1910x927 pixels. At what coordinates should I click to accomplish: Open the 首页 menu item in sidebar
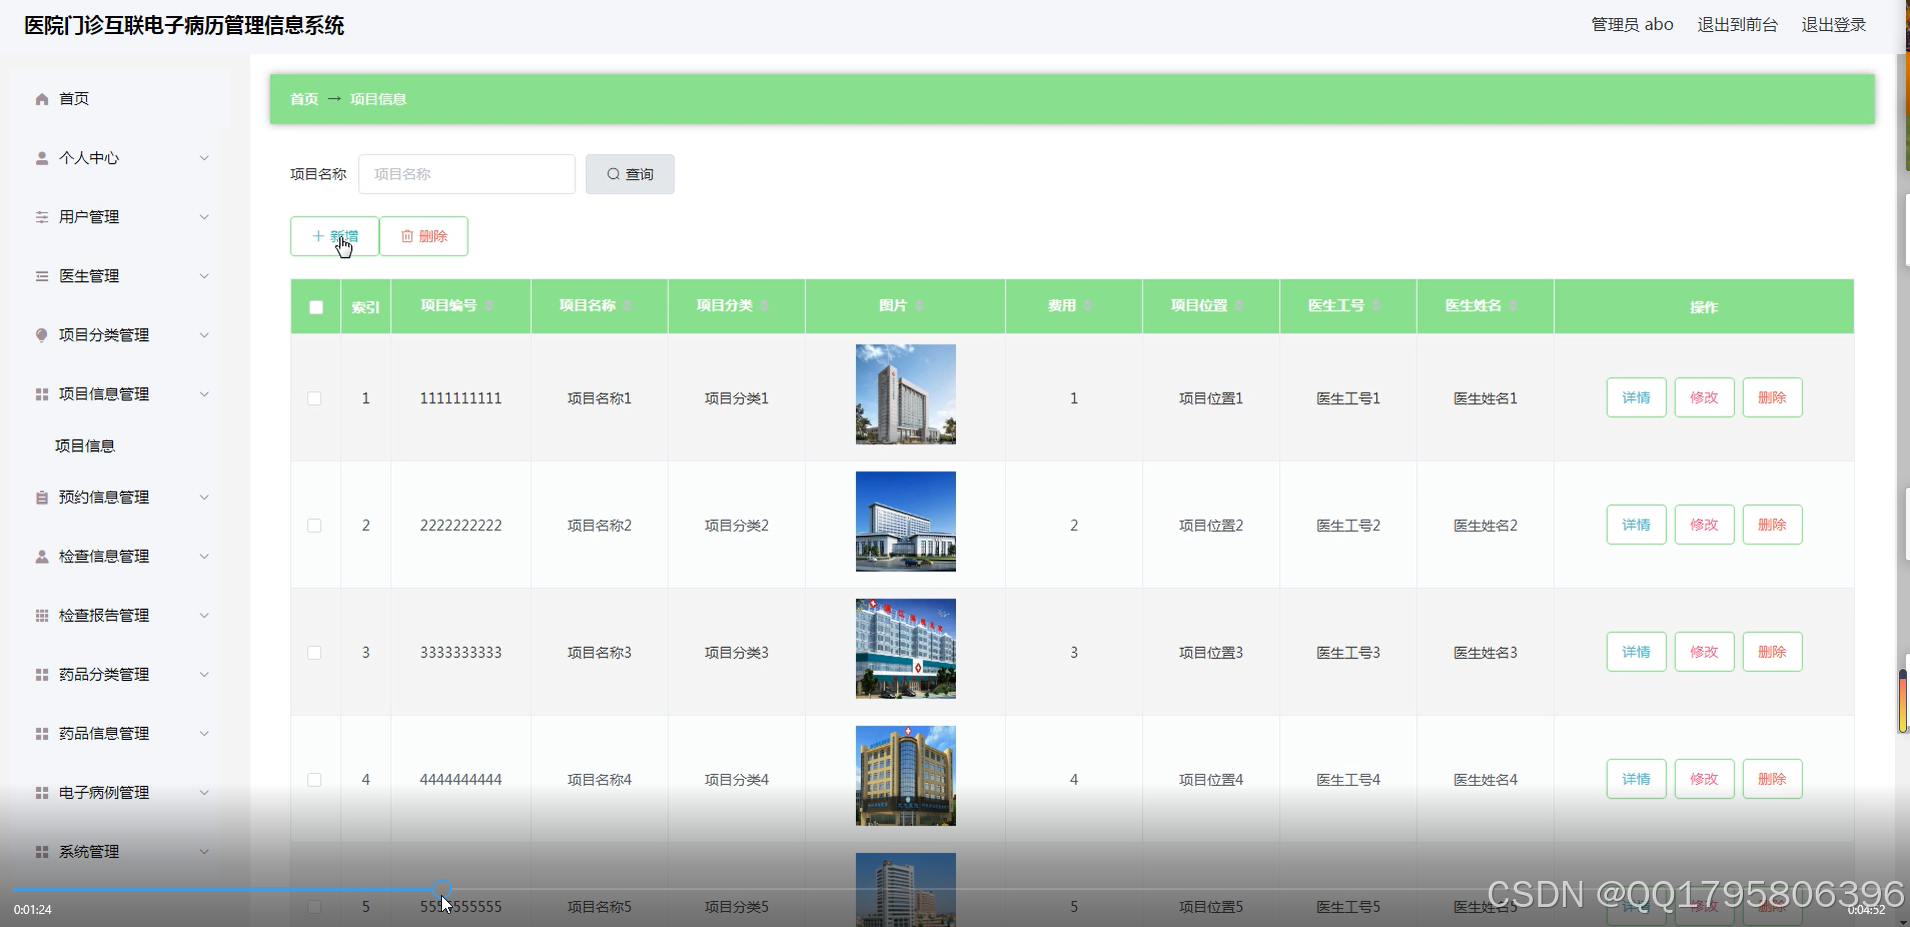click(x=120, y=99)
